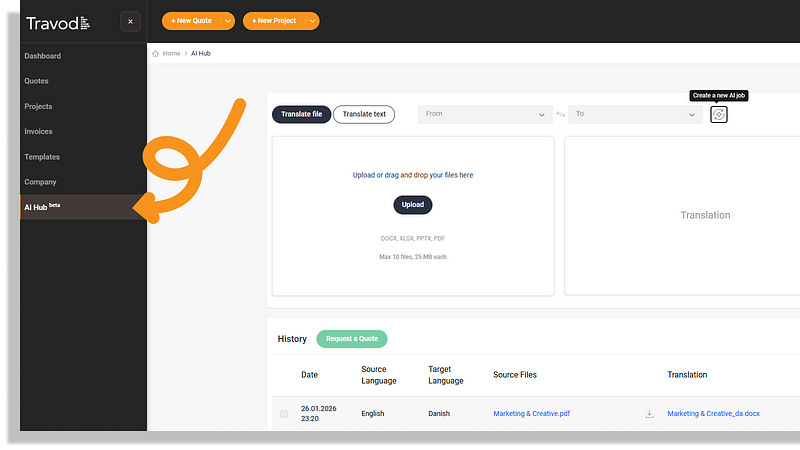The height and width of the screenshot is (450, 800).
Task: Select the history row checkbox for 26.01.2026
Action: pos(284,414)
